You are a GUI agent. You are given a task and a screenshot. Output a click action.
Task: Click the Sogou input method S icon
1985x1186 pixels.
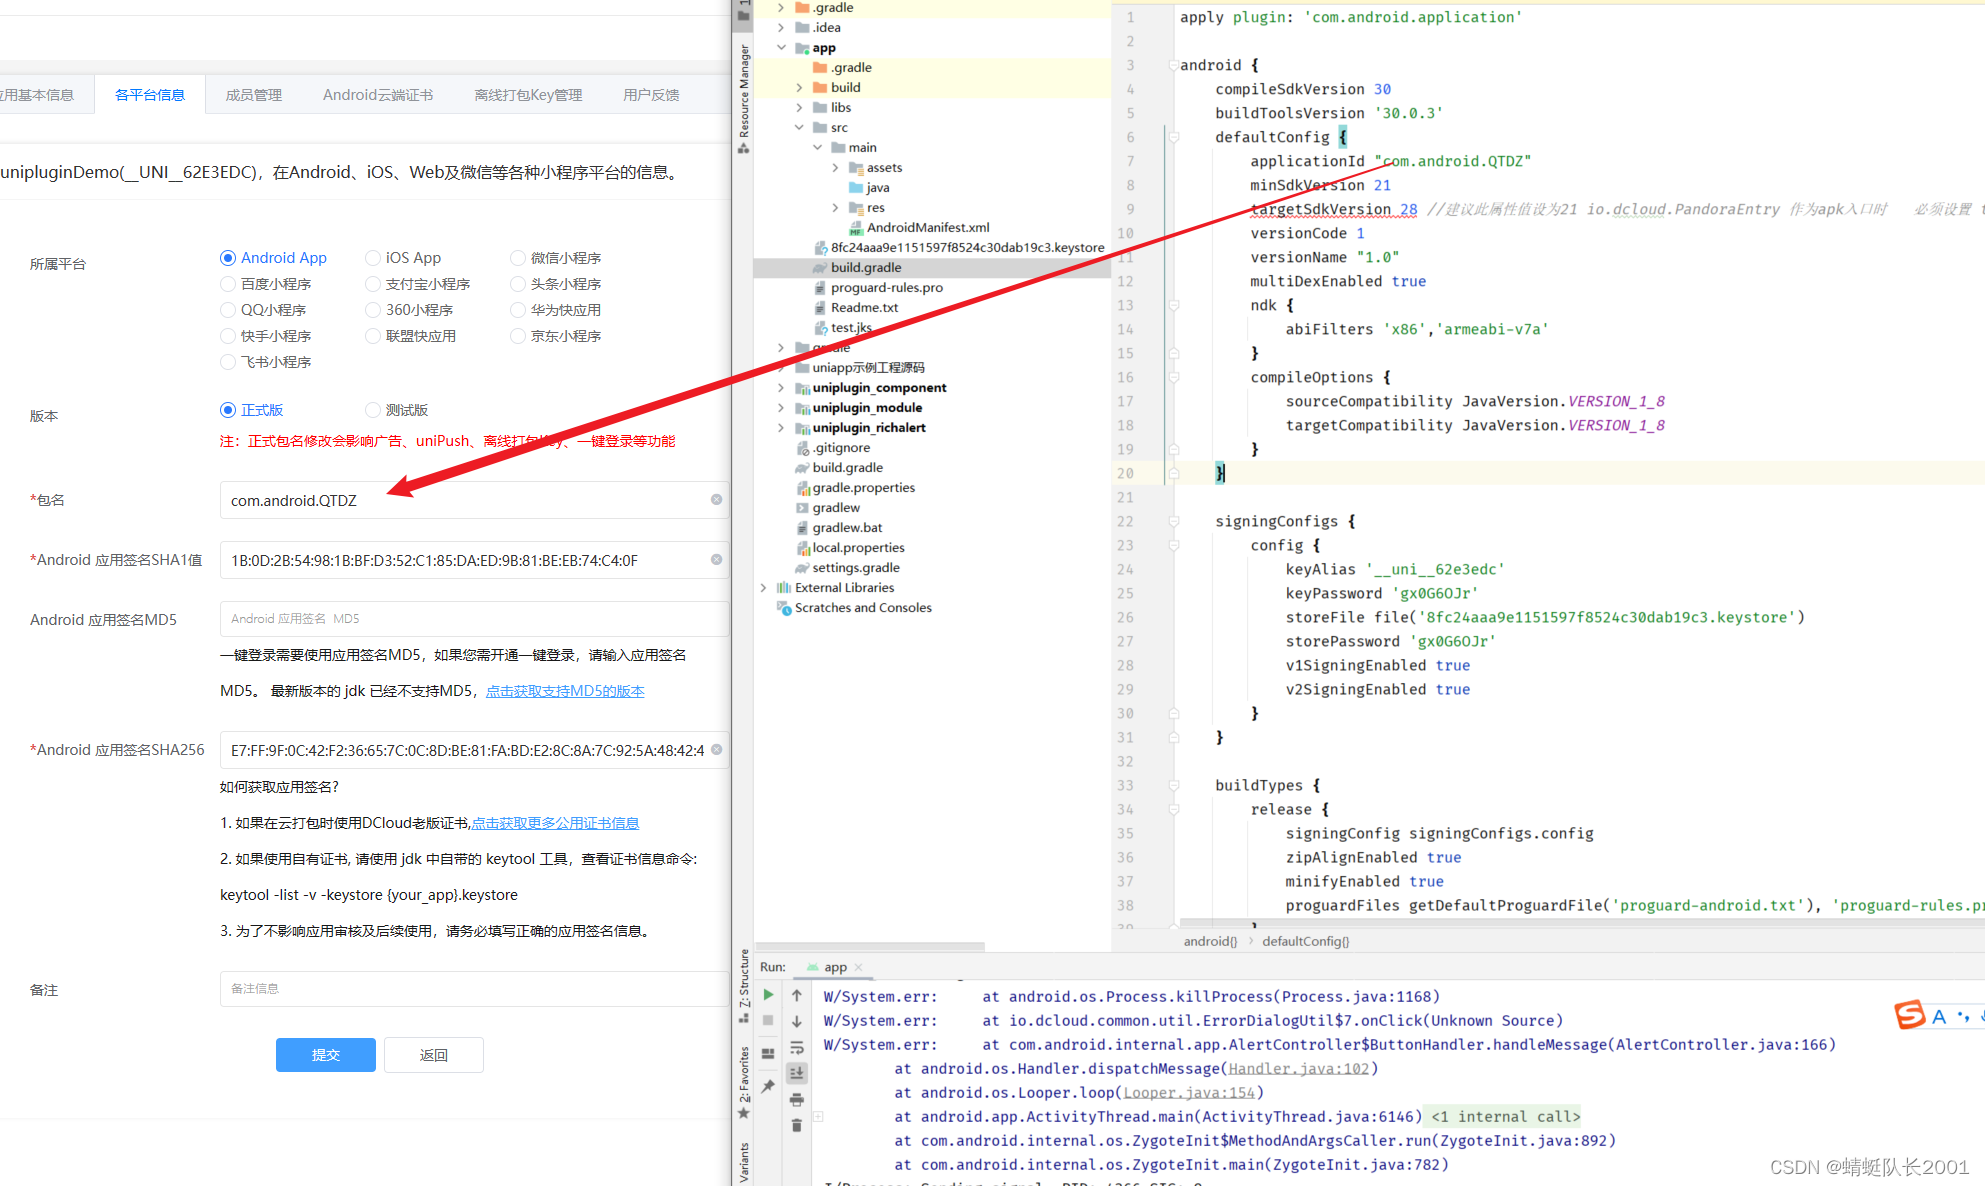(1910, 1015)
